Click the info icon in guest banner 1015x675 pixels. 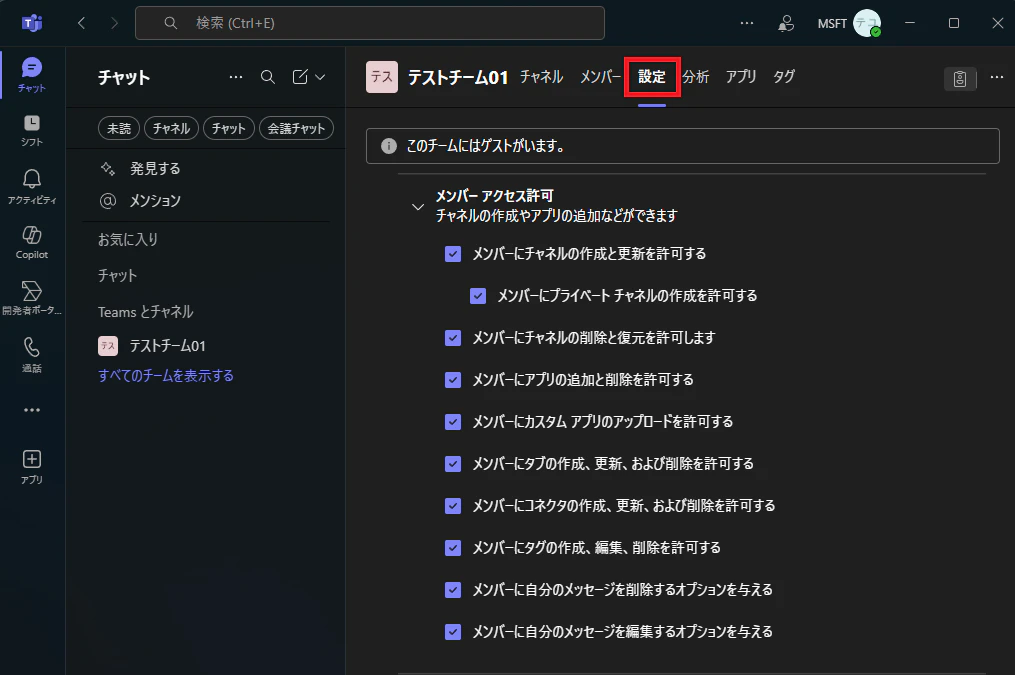(x=388, y=146)
